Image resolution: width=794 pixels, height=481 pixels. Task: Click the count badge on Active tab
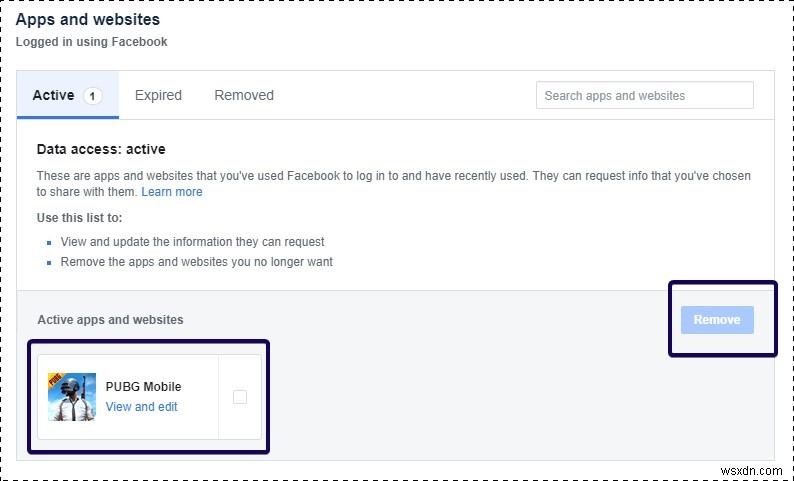click(93, 96)
